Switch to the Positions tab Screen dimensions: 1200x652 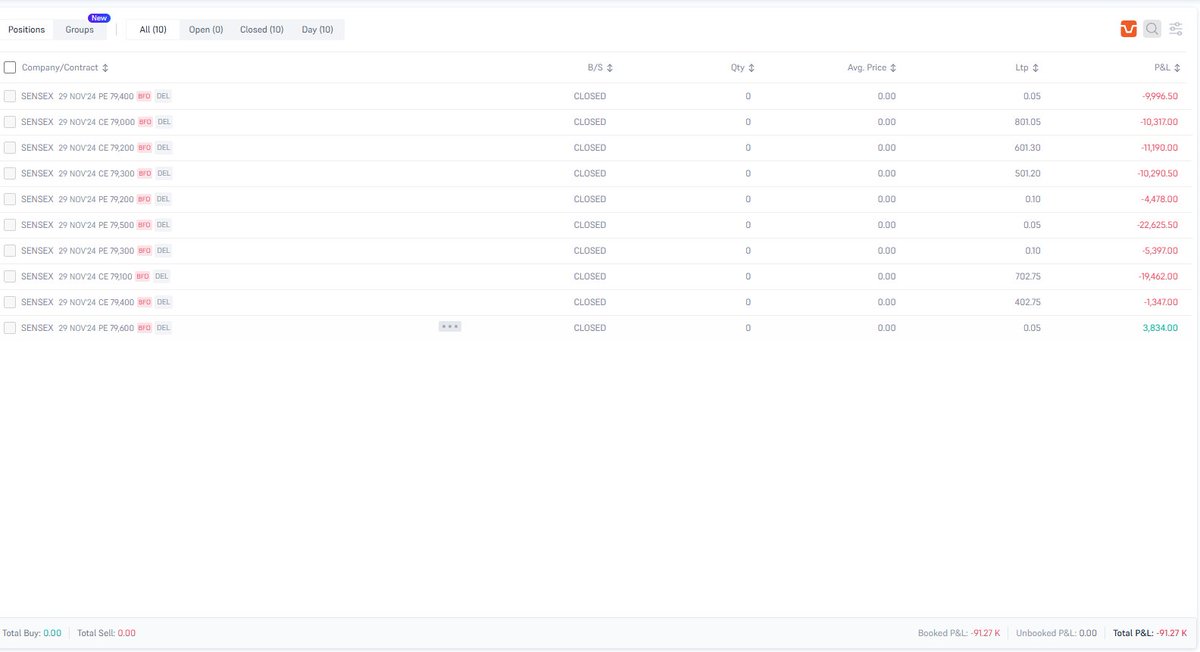(x=27, y=30)
